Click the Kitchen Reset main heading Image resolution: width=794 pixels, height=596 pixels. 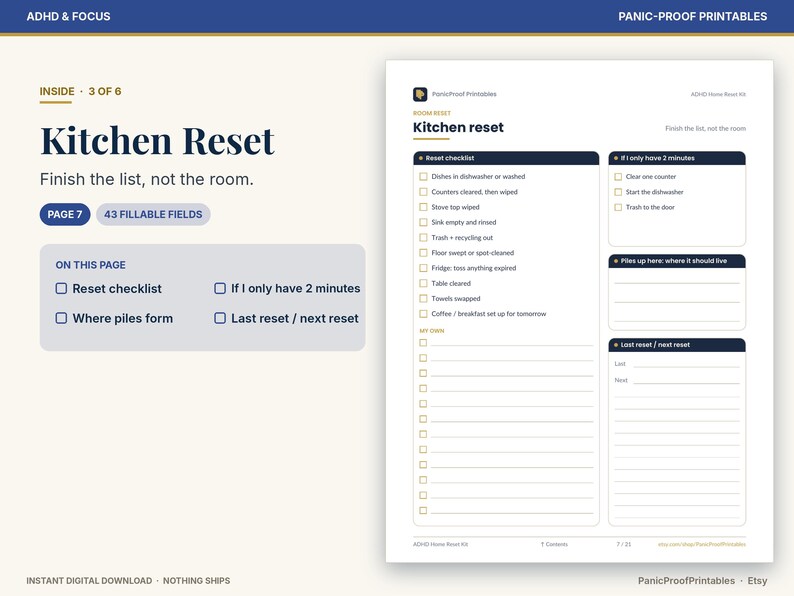pos(157,140)
